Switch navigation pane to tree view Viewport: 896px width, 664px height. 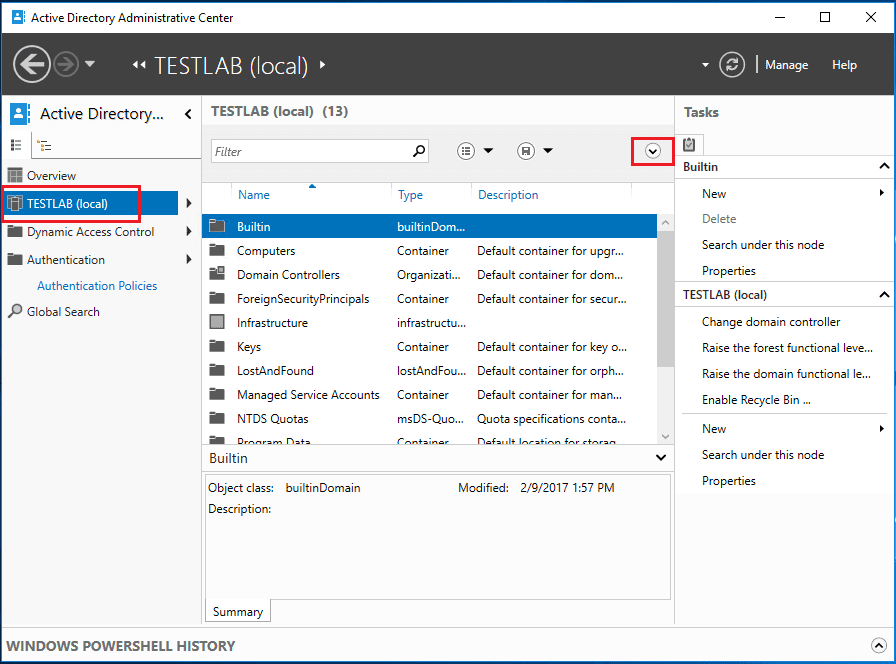coord(44,145)
